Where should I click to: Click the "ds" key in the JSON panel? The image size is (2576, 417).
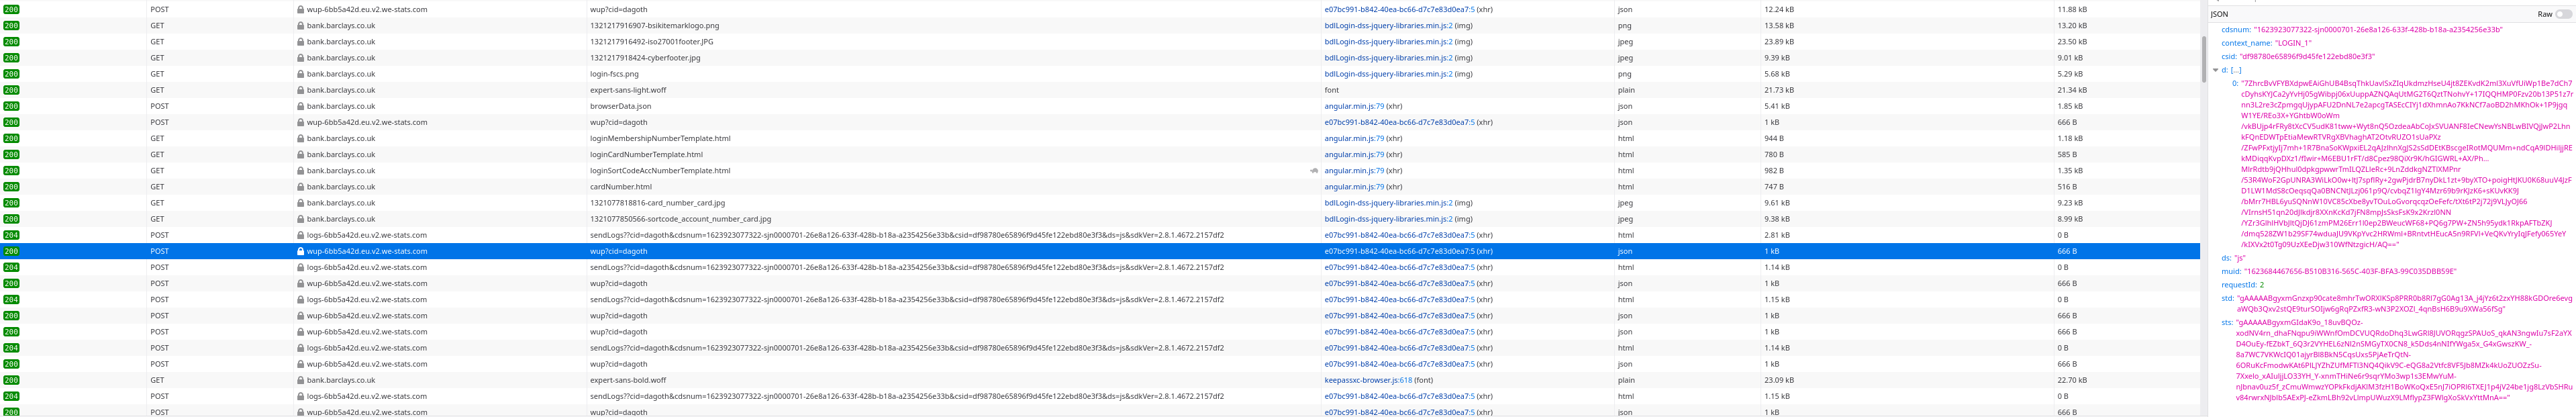click(x=2226, y=258)
